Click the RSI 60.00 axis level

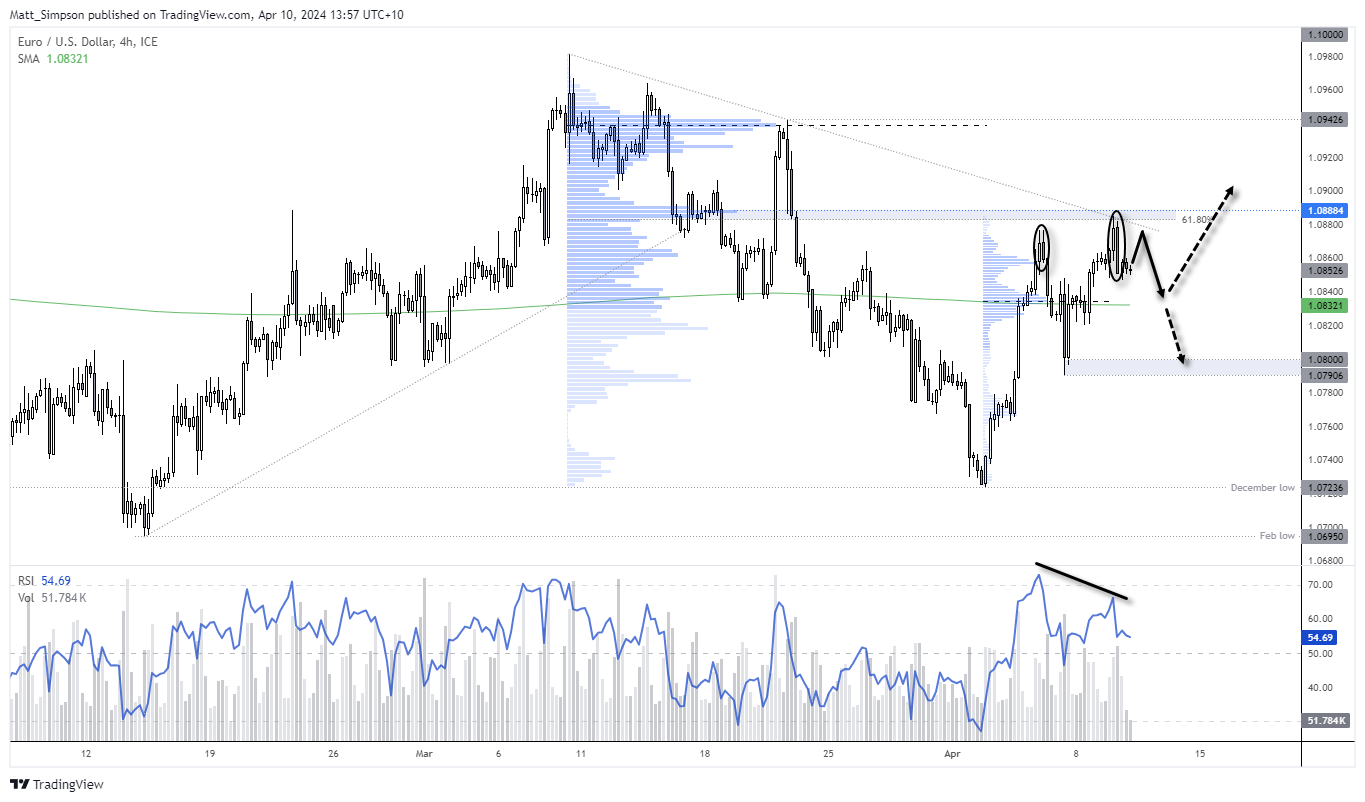1320,619
